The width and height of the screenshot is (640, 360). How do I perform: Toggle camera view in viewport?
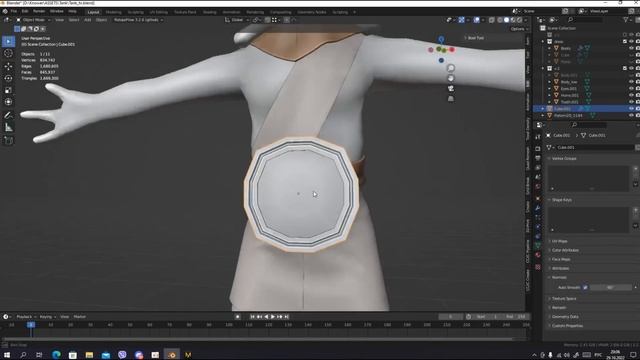[x=451, y=89]
